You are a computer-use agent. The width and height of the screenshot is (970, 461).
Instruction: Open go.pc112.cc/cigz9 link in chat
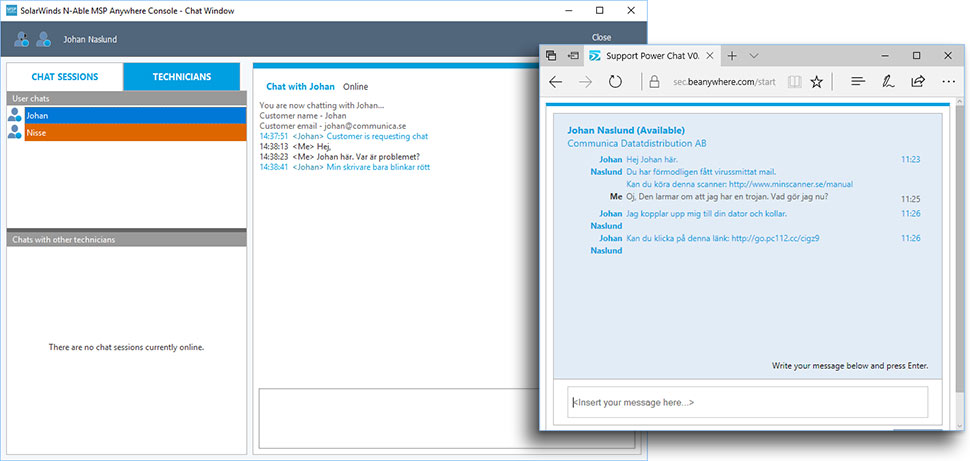pos(775,238)
